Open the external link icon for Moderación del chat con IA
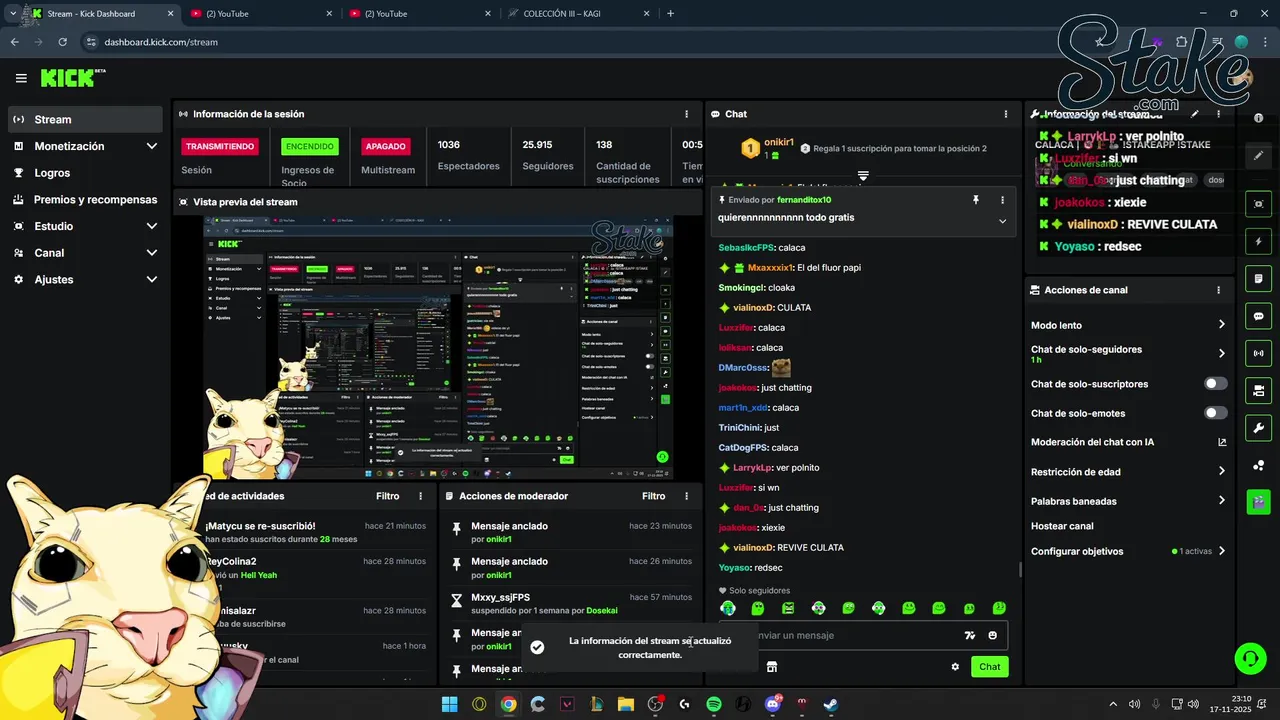1280x720 pixels. [x=1222, y=442]
